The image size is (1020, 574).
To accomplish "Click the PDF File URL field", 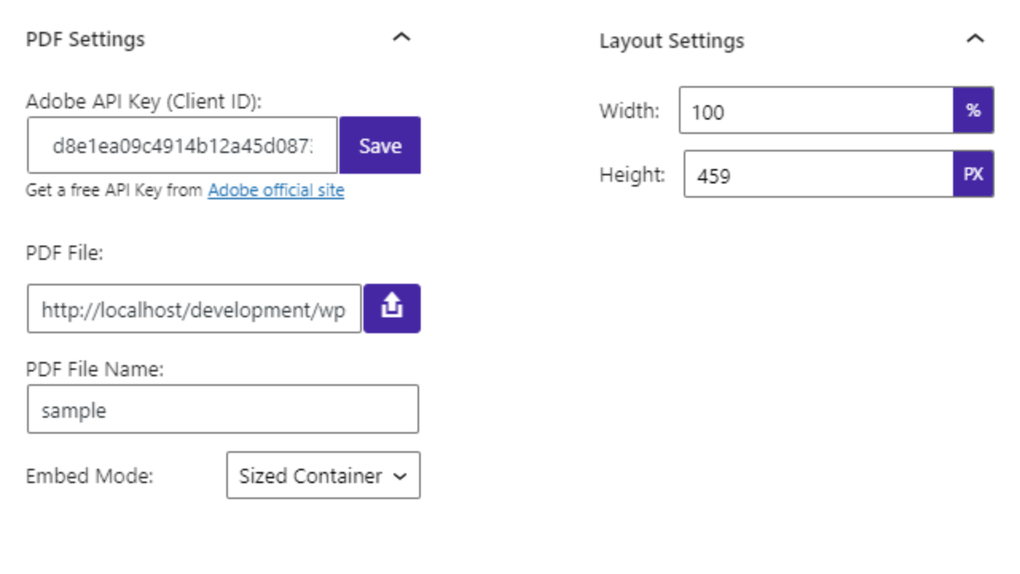I will [193, 309].
